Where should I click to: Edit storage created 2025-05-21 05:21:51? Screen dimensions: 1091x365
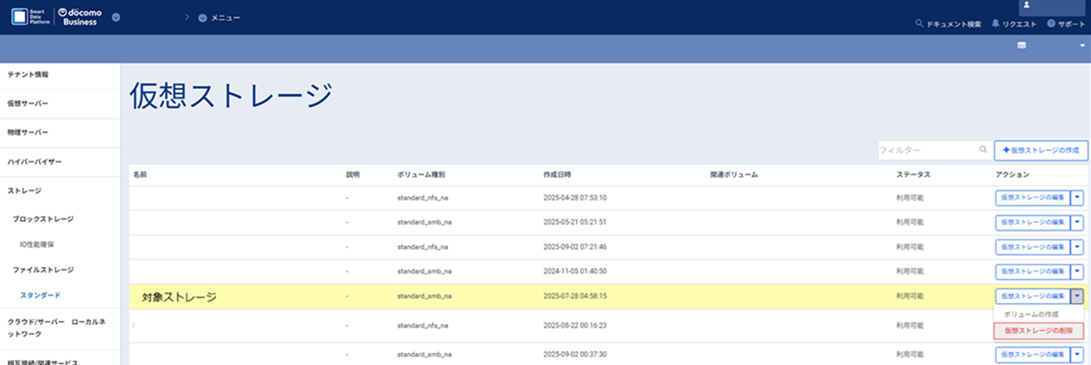click(x=1033, y=222)
